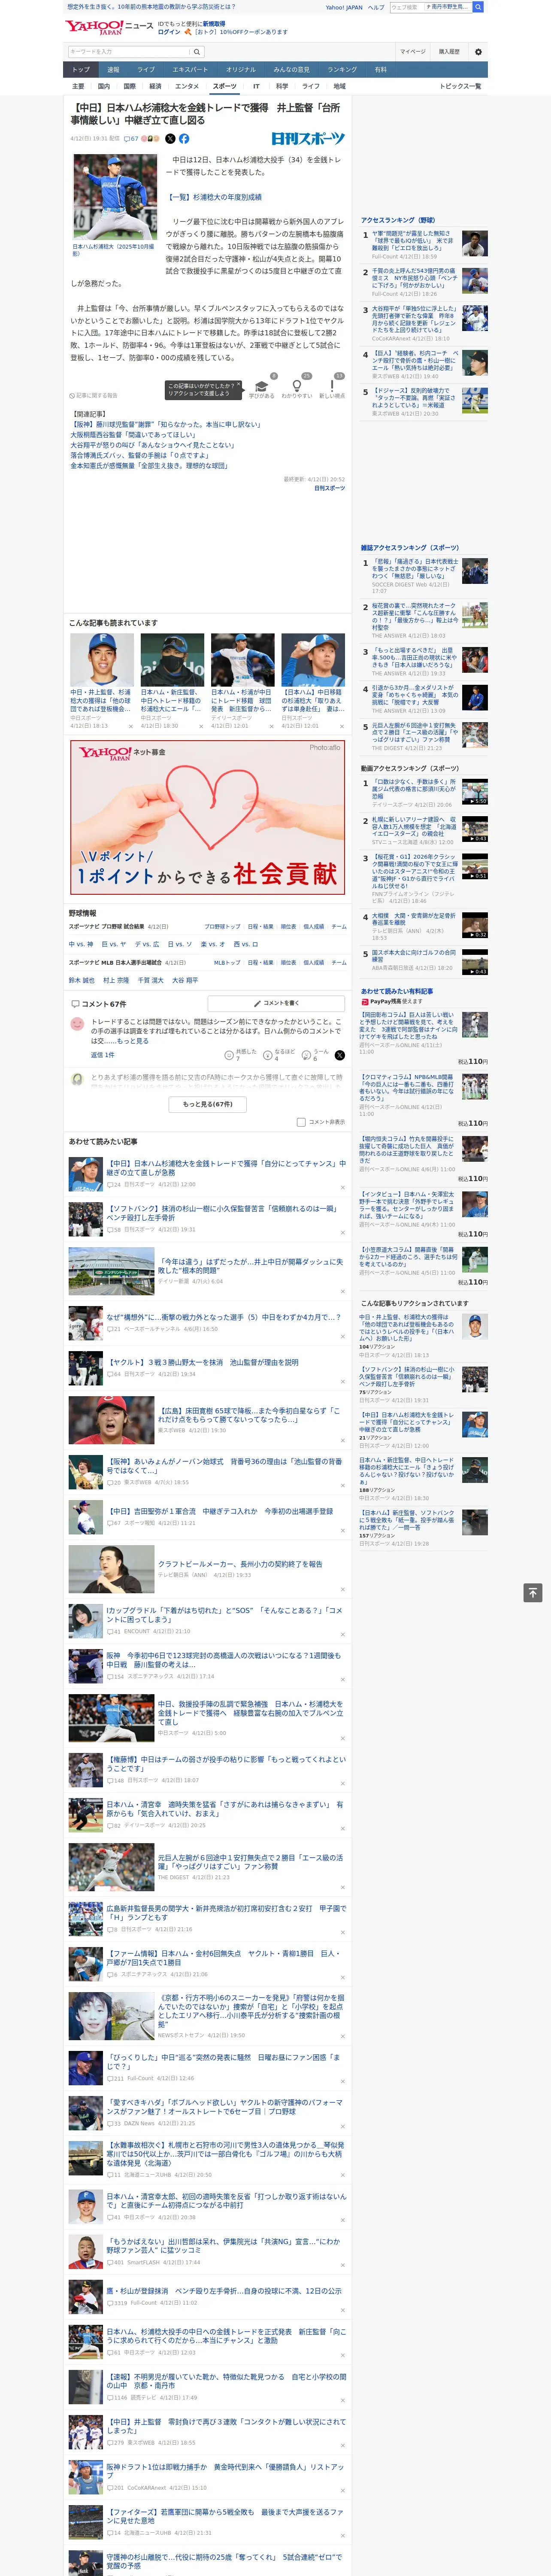Click the keyword search input field

point(130,51)
